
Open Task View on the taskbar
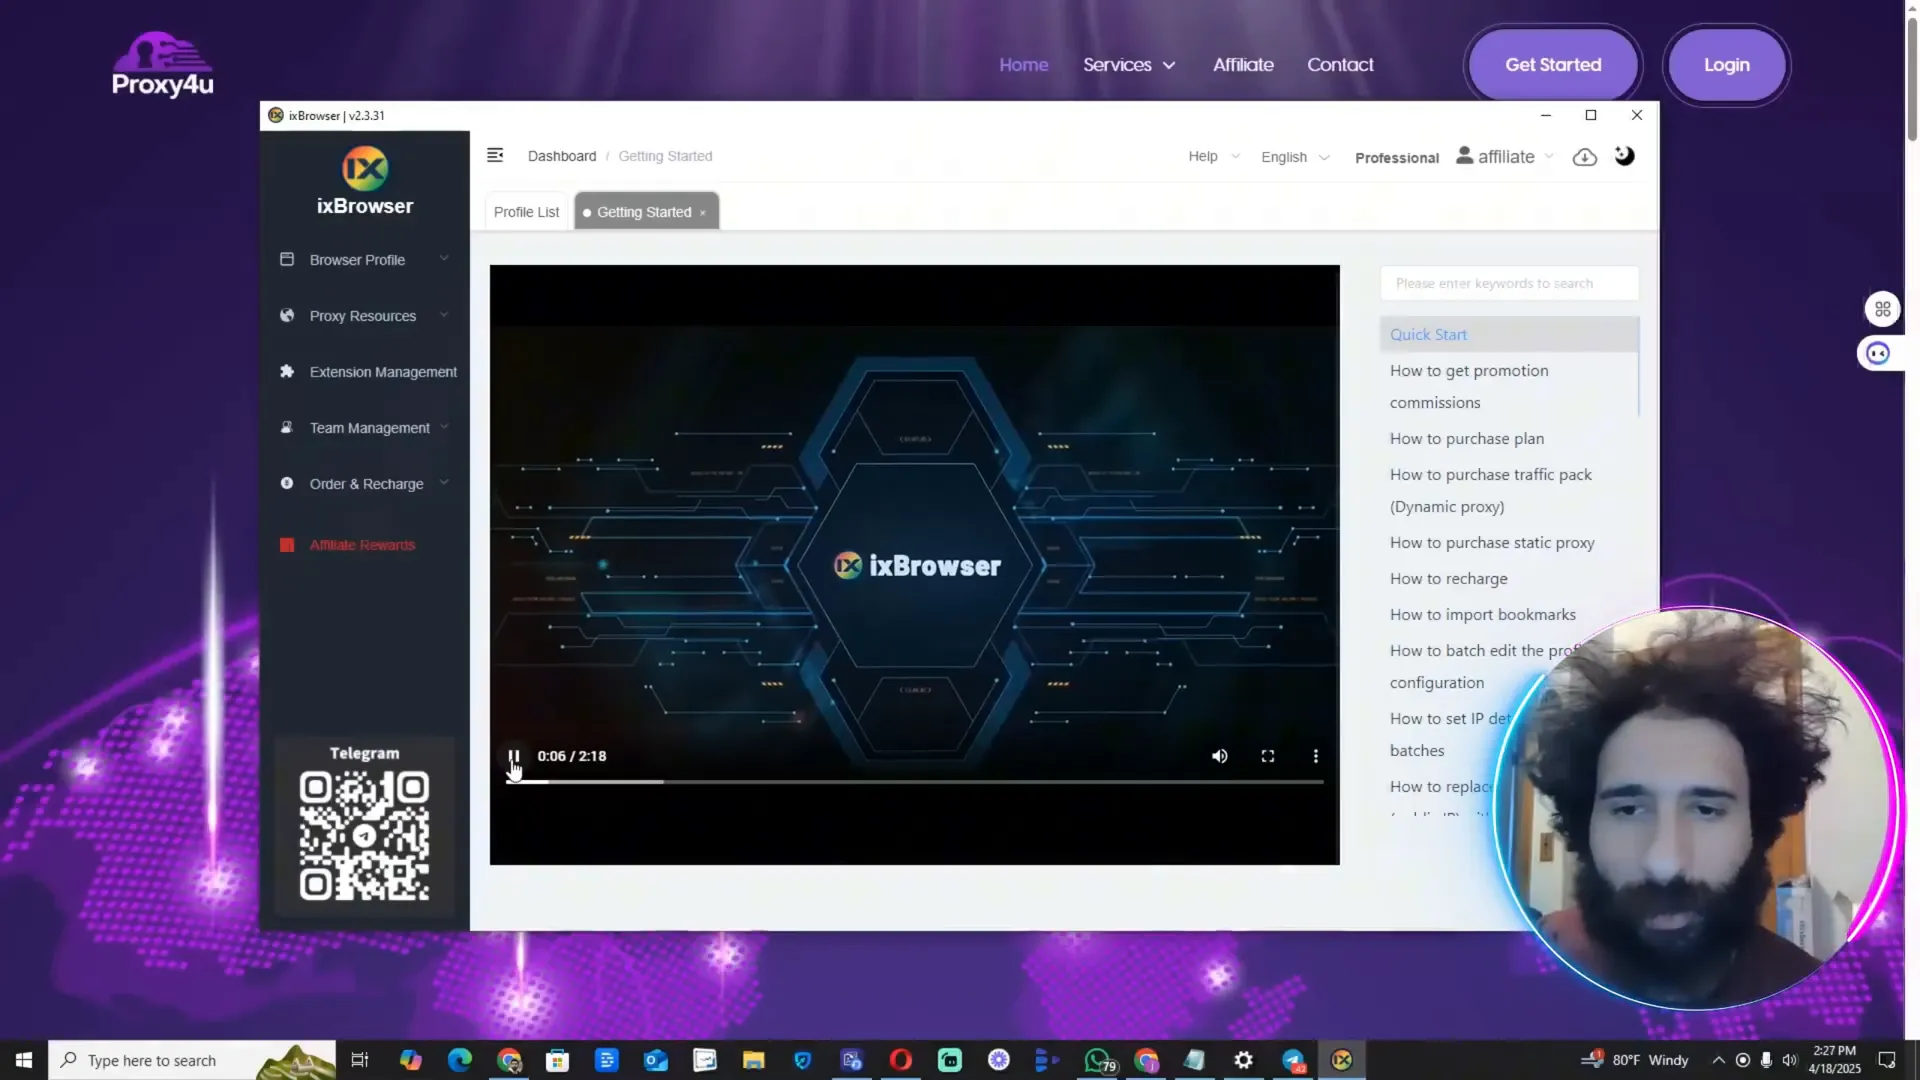[x=360, y=1060]
